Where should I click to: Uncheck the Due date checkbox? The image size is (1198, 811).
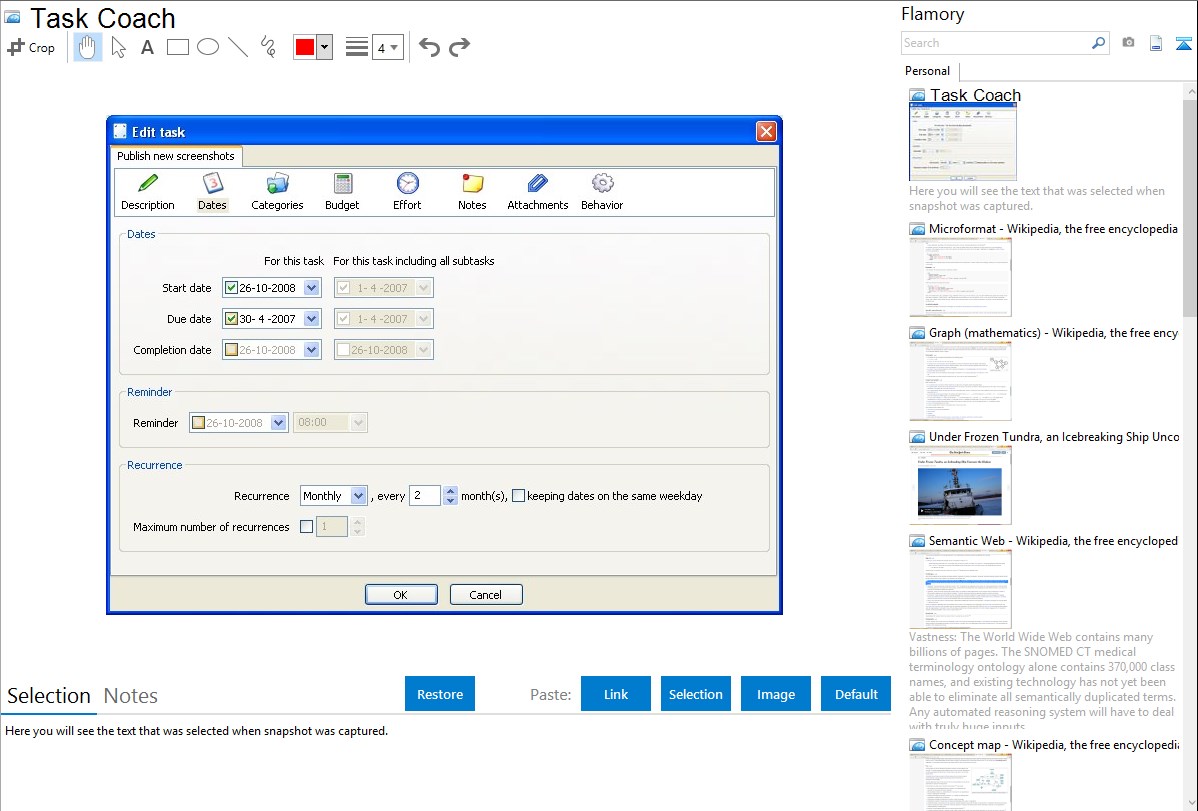coord(231,319)
